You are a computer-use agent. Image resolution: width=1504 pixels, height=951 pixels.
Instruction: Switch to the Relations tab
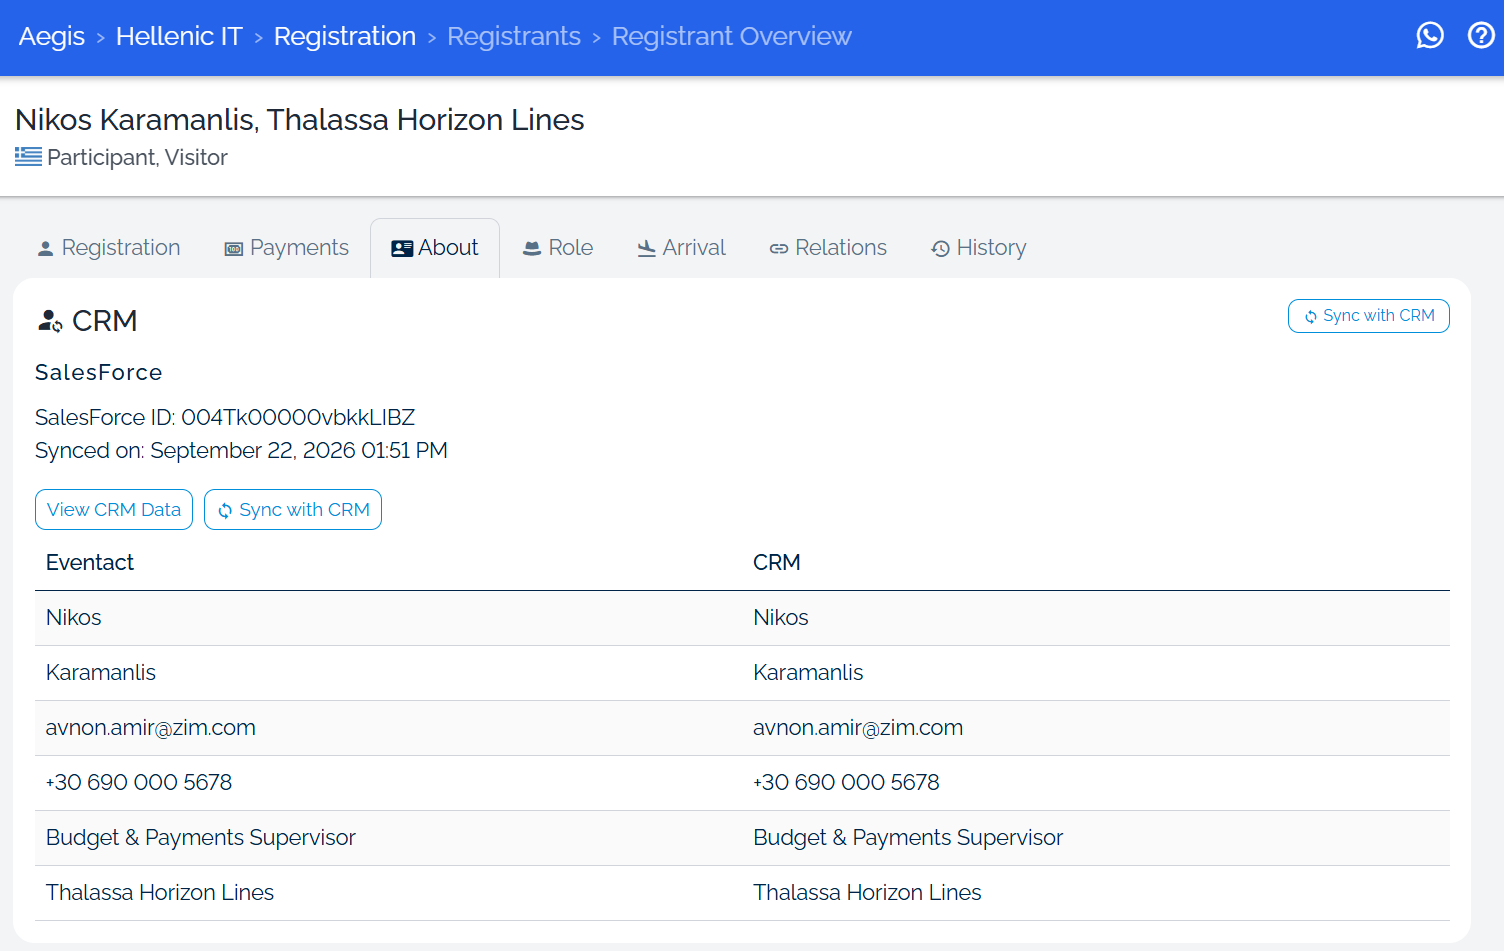(828, 248)
